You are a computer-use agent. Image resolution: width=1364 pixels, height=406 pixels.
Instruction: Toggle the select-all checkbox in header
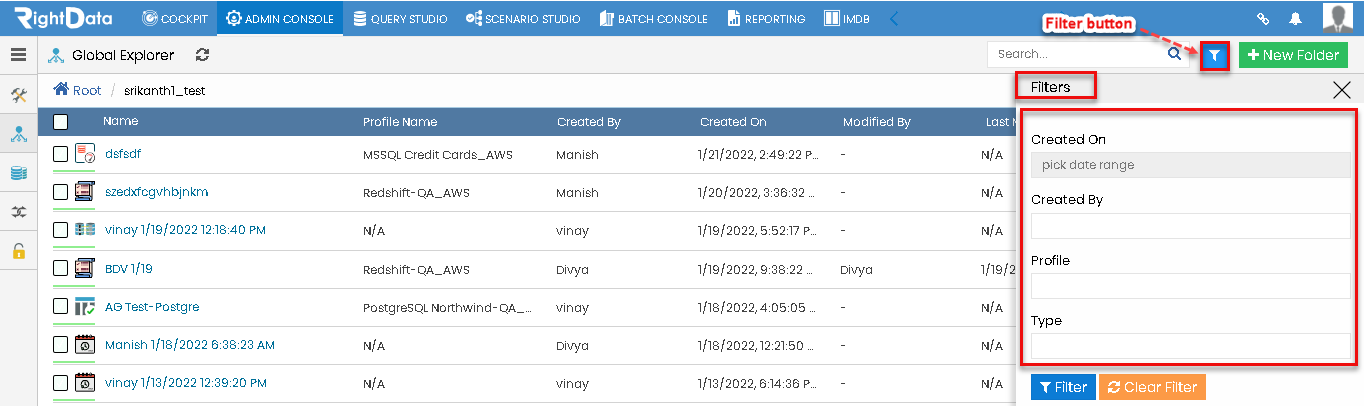(60, 122)
